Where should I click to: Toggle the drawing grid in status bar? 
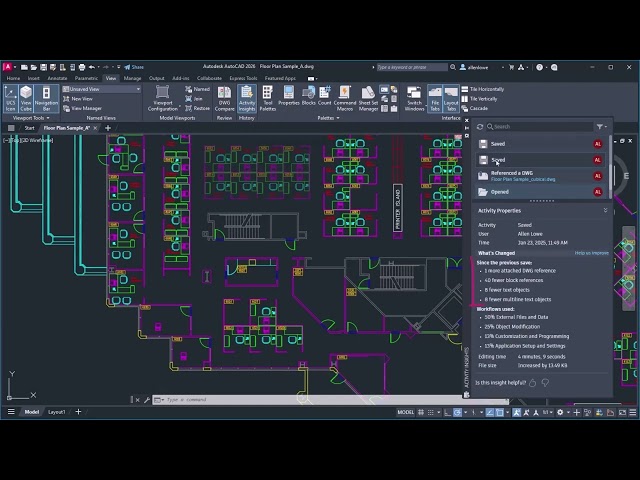point(421,412)
